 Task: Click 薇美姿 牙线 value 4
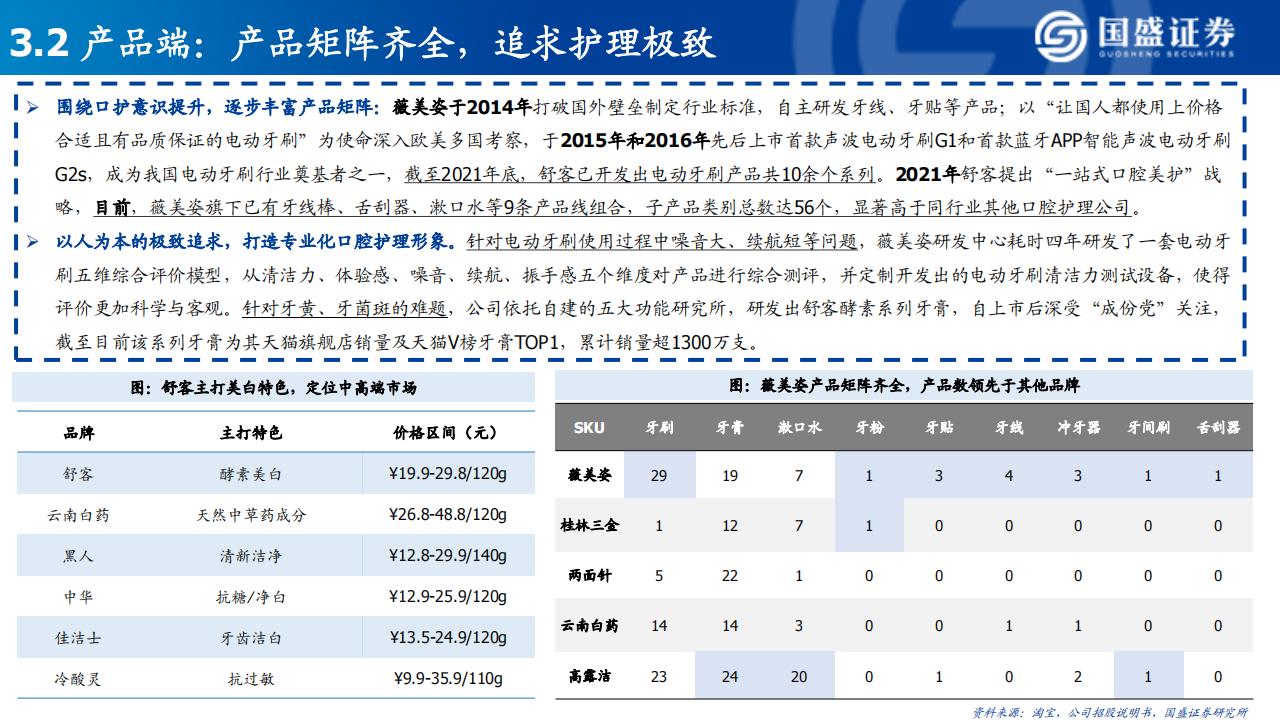[x=1009, y=476]
